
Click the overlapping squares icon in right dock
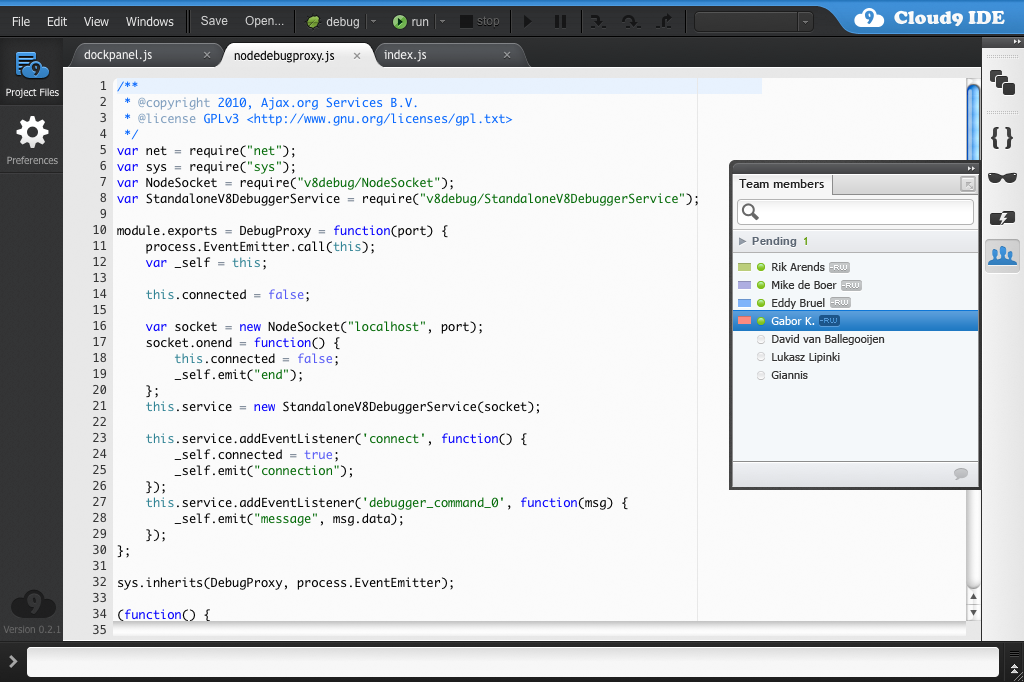point(1001,82)
